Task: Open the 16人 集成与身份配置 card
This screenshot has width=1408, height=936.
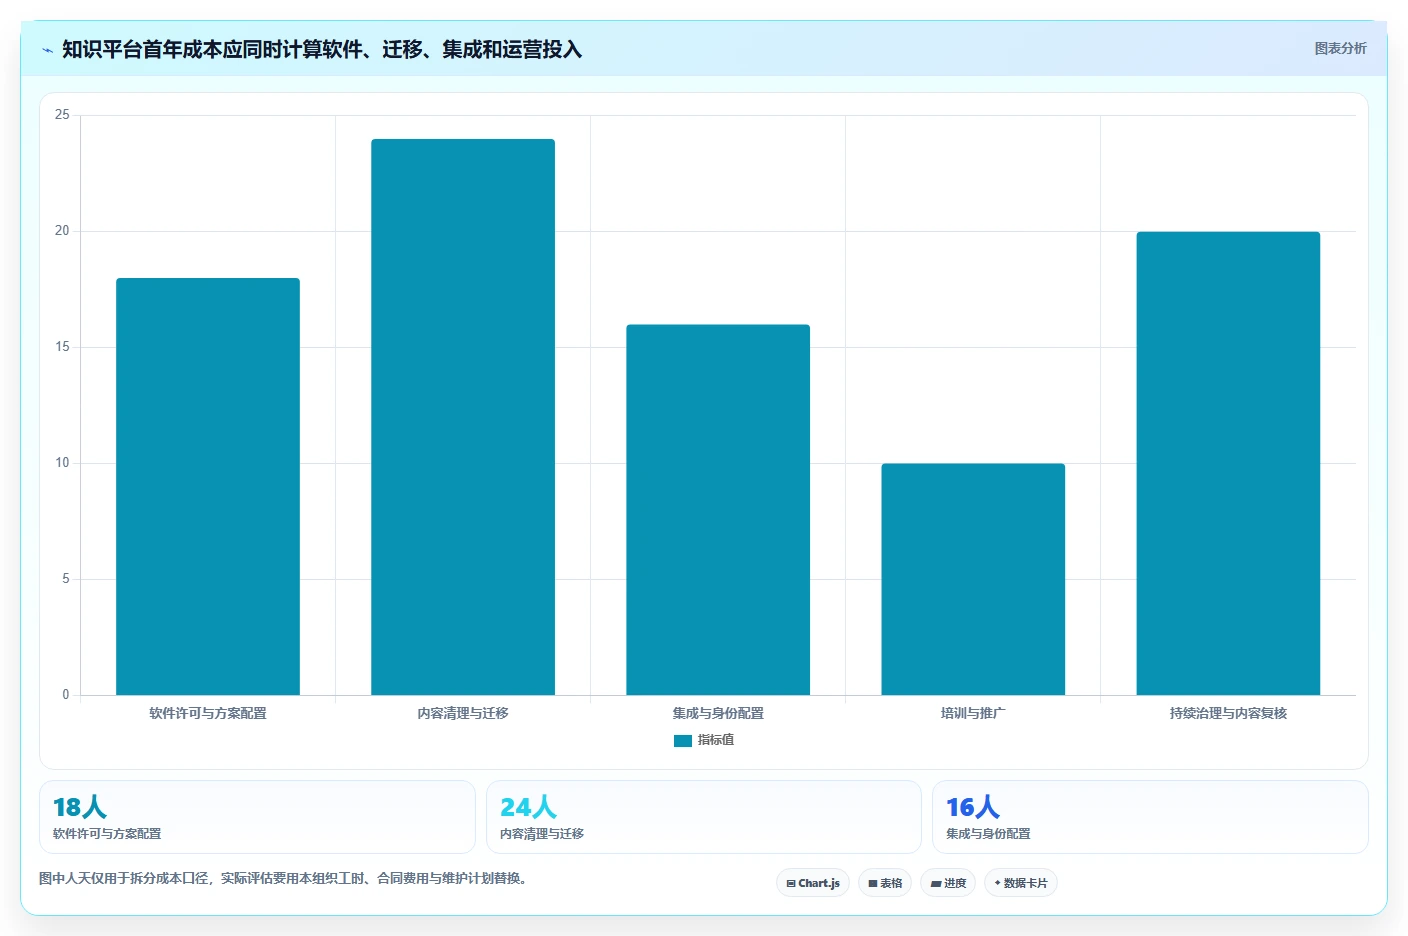Action: [1150, 817]
